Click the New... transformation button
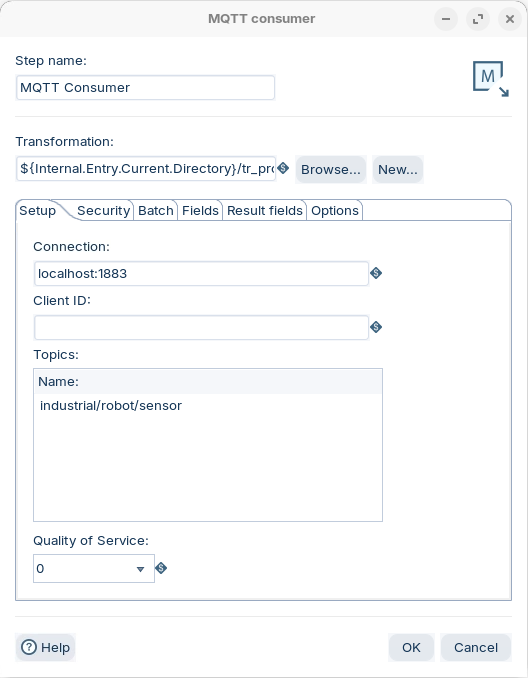This screenshot has width=528, height=678. tap(398, 170)
